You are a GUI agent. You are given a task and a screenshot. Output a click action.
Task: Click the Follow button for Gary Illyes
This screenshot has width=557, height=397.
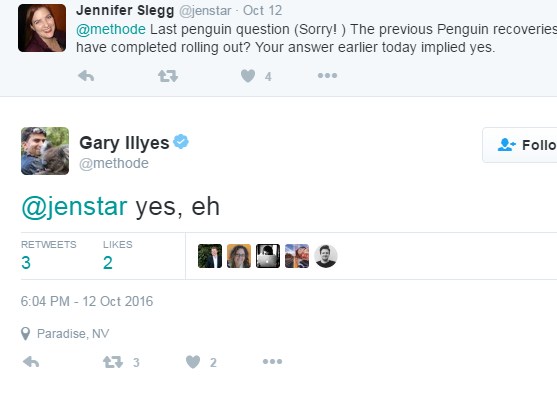(x=520, y=145)
